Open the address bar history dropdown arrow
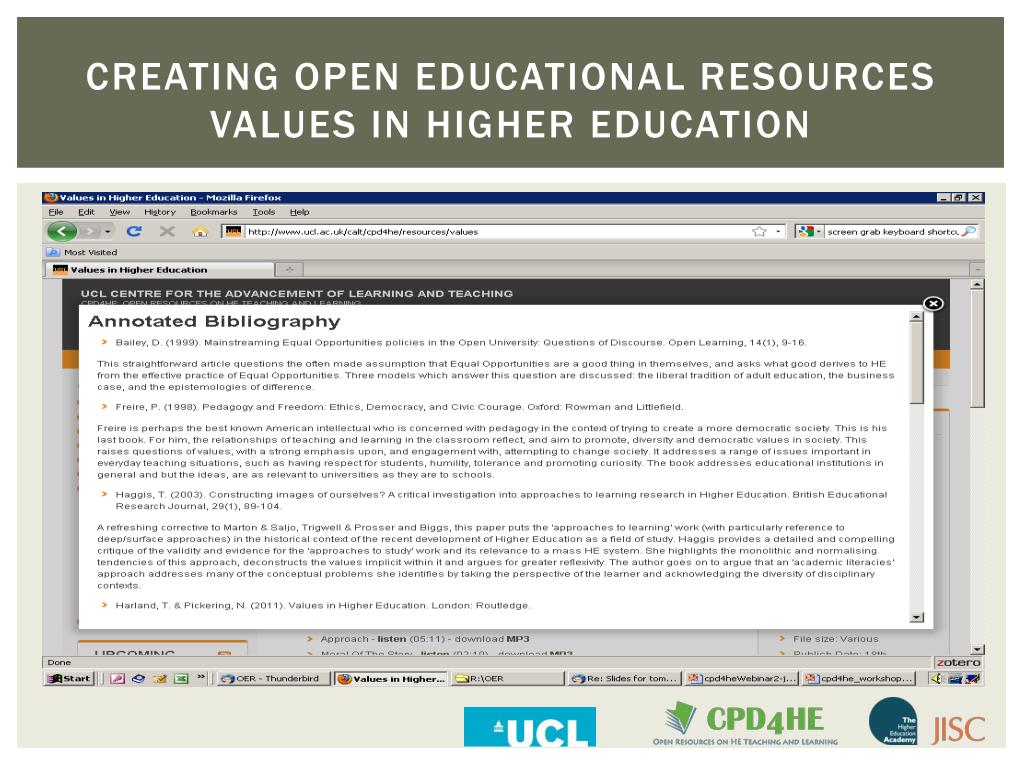 (778, 231)
